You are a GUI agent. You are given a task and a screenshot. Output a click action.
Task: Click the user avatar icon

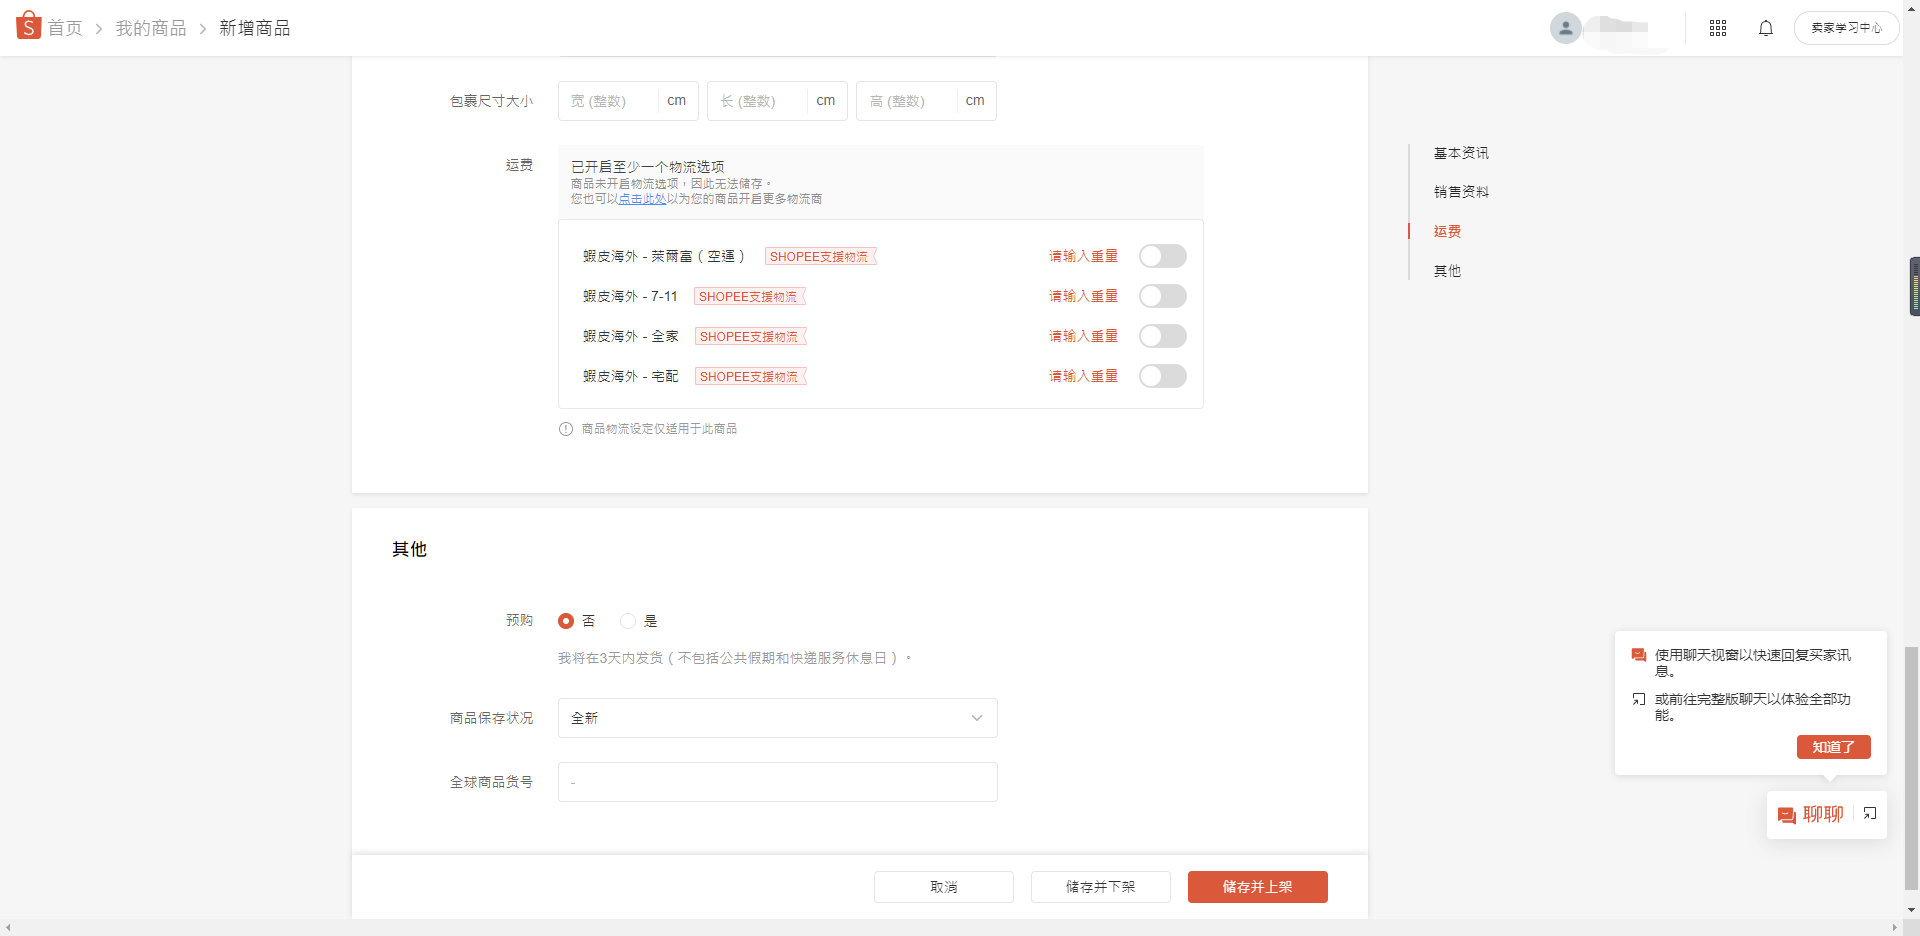(x=1566, y=28)
